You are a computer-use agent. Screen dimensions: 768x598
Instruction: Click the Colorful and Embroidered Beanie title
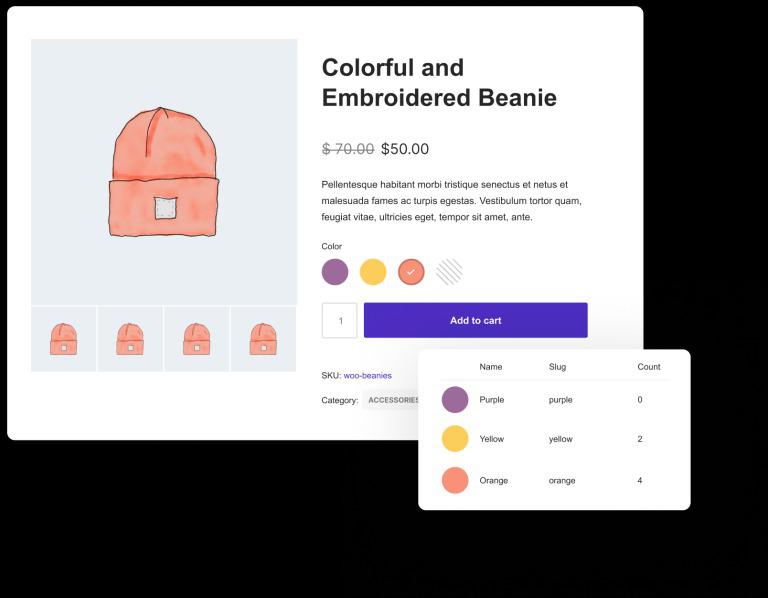point(439,82)
